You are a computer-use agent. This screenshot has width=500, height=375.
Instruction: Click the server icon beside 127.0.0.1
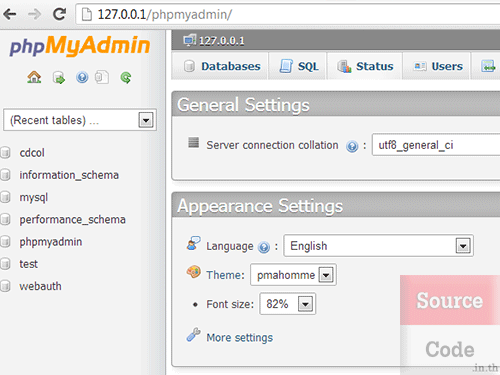(x=190, y=40)
